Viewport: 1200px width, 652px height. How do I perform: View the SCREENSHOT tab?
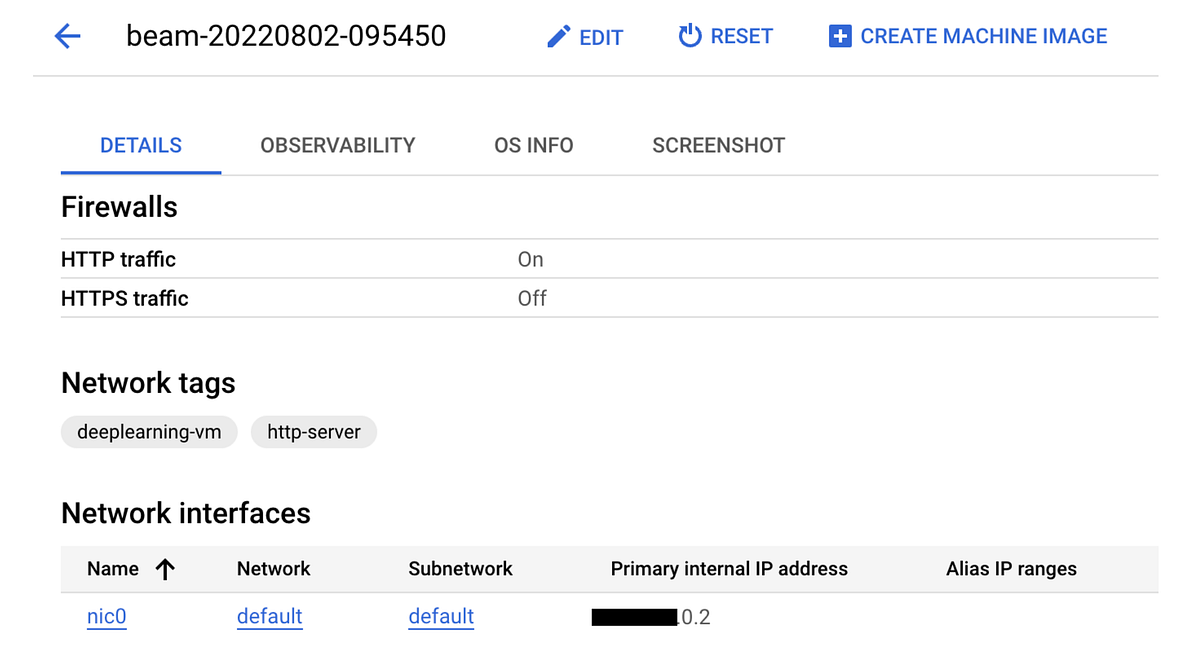[x=718, y=145]
